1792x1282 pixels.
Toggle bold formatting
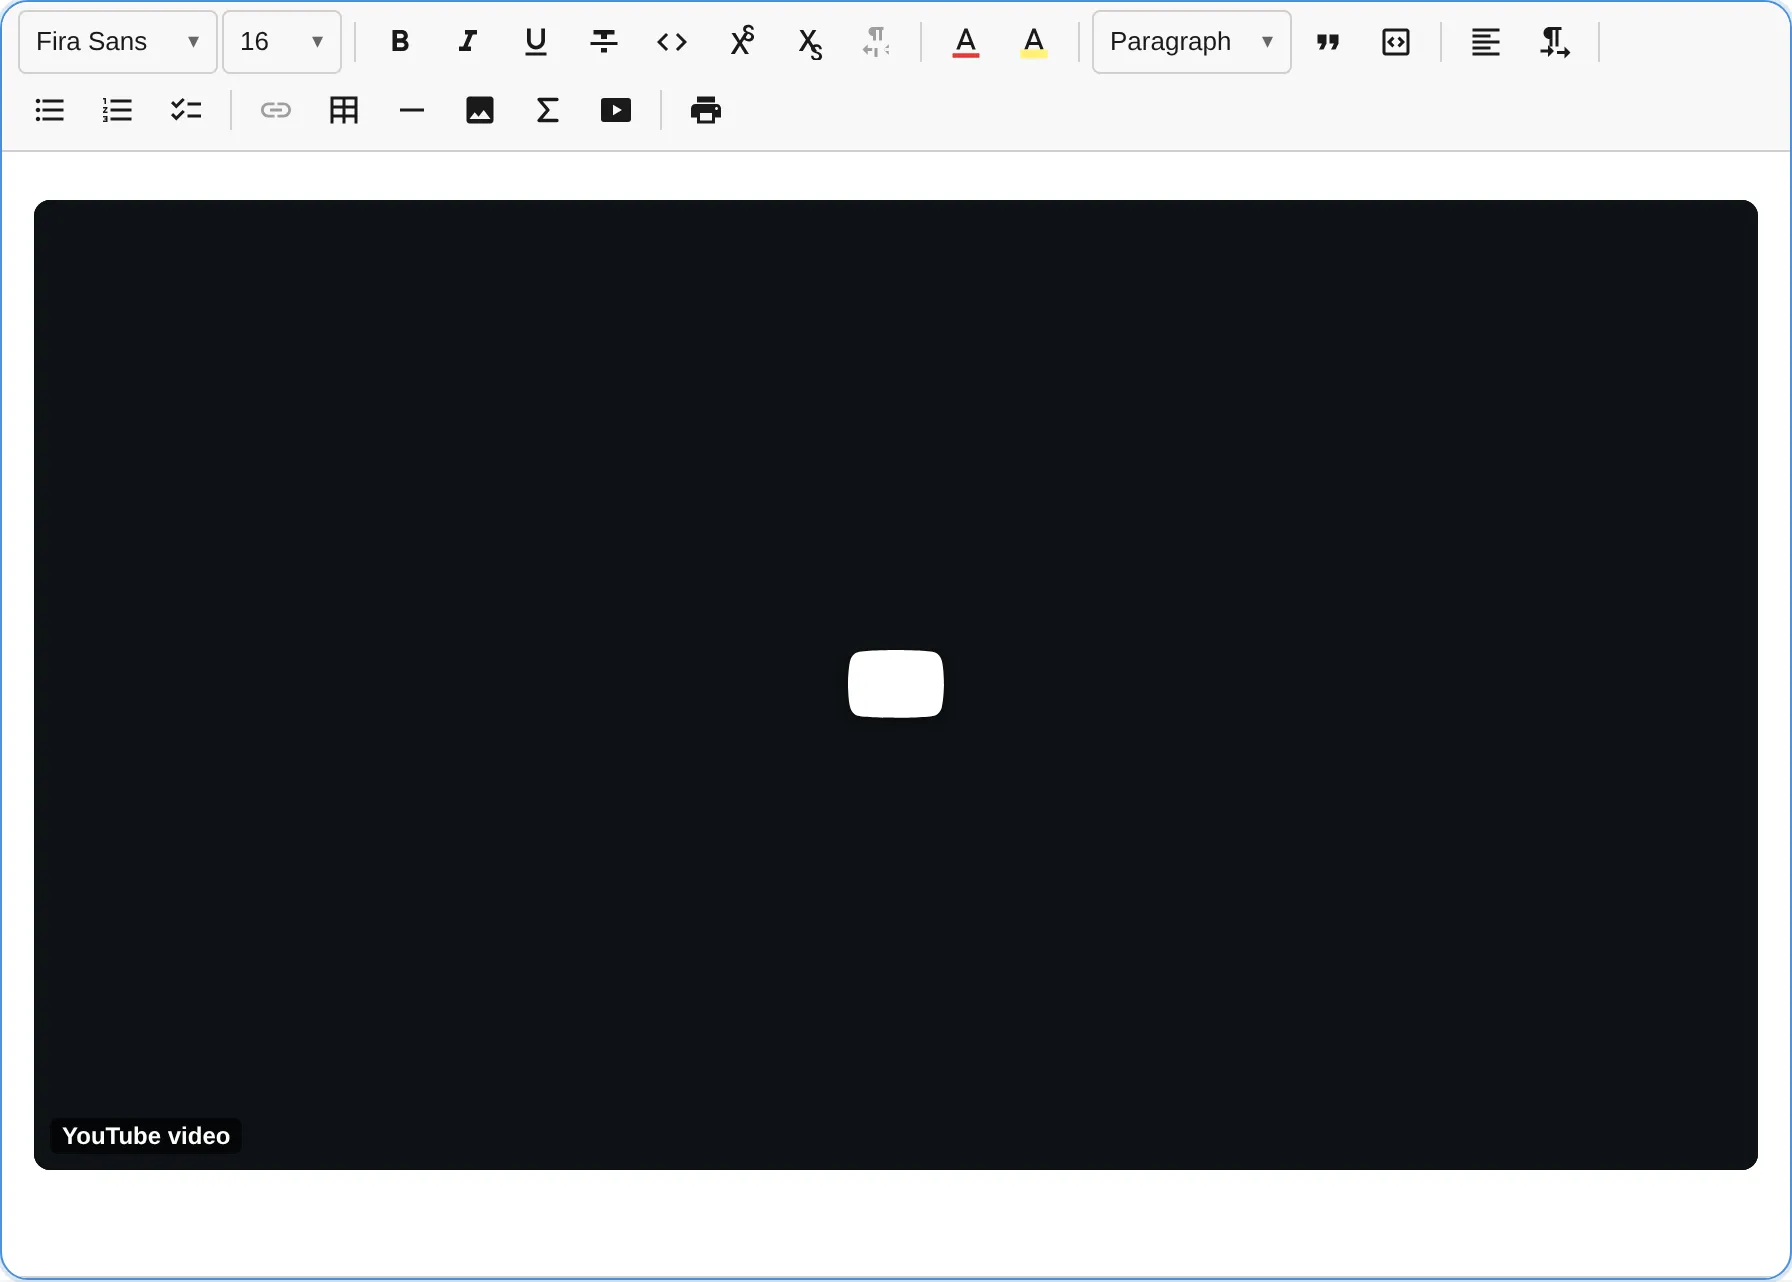click(x=400, y=42)
